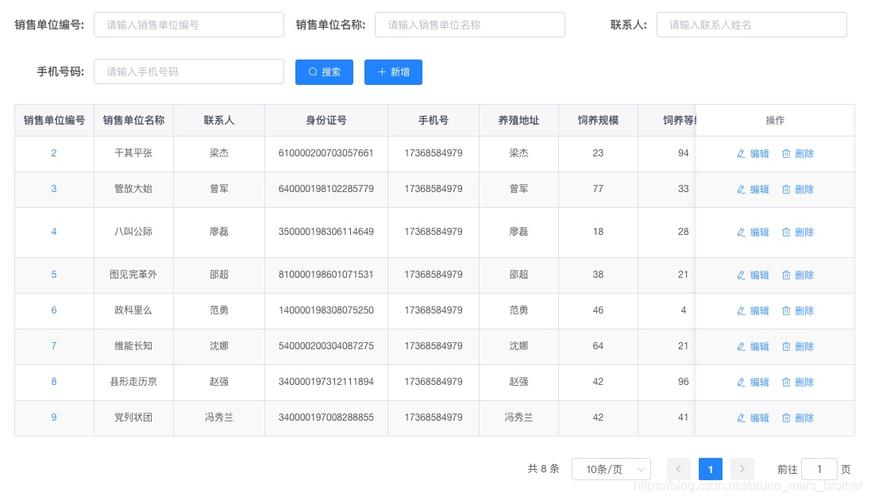Click the 身份证号 column header

[326, 121]
